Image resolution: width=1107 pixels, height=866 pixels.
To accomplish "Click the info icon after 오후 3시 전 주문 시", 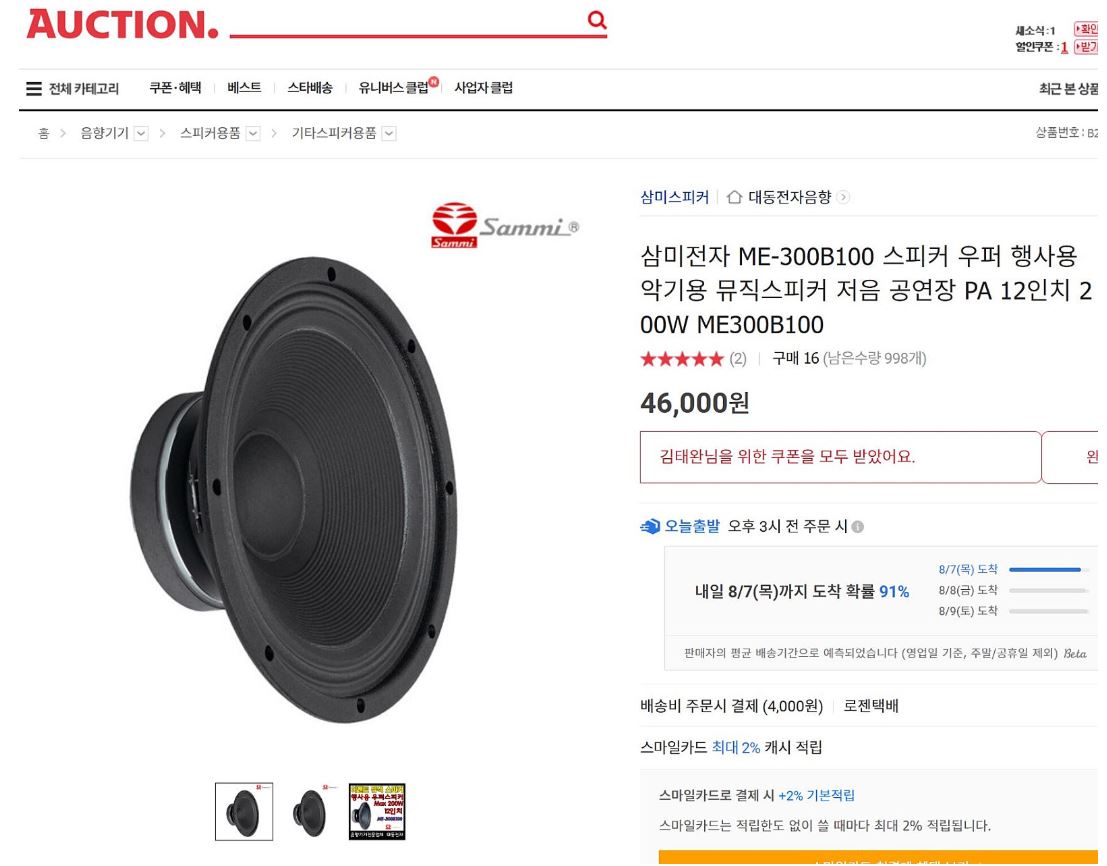I will pos(857,527).
